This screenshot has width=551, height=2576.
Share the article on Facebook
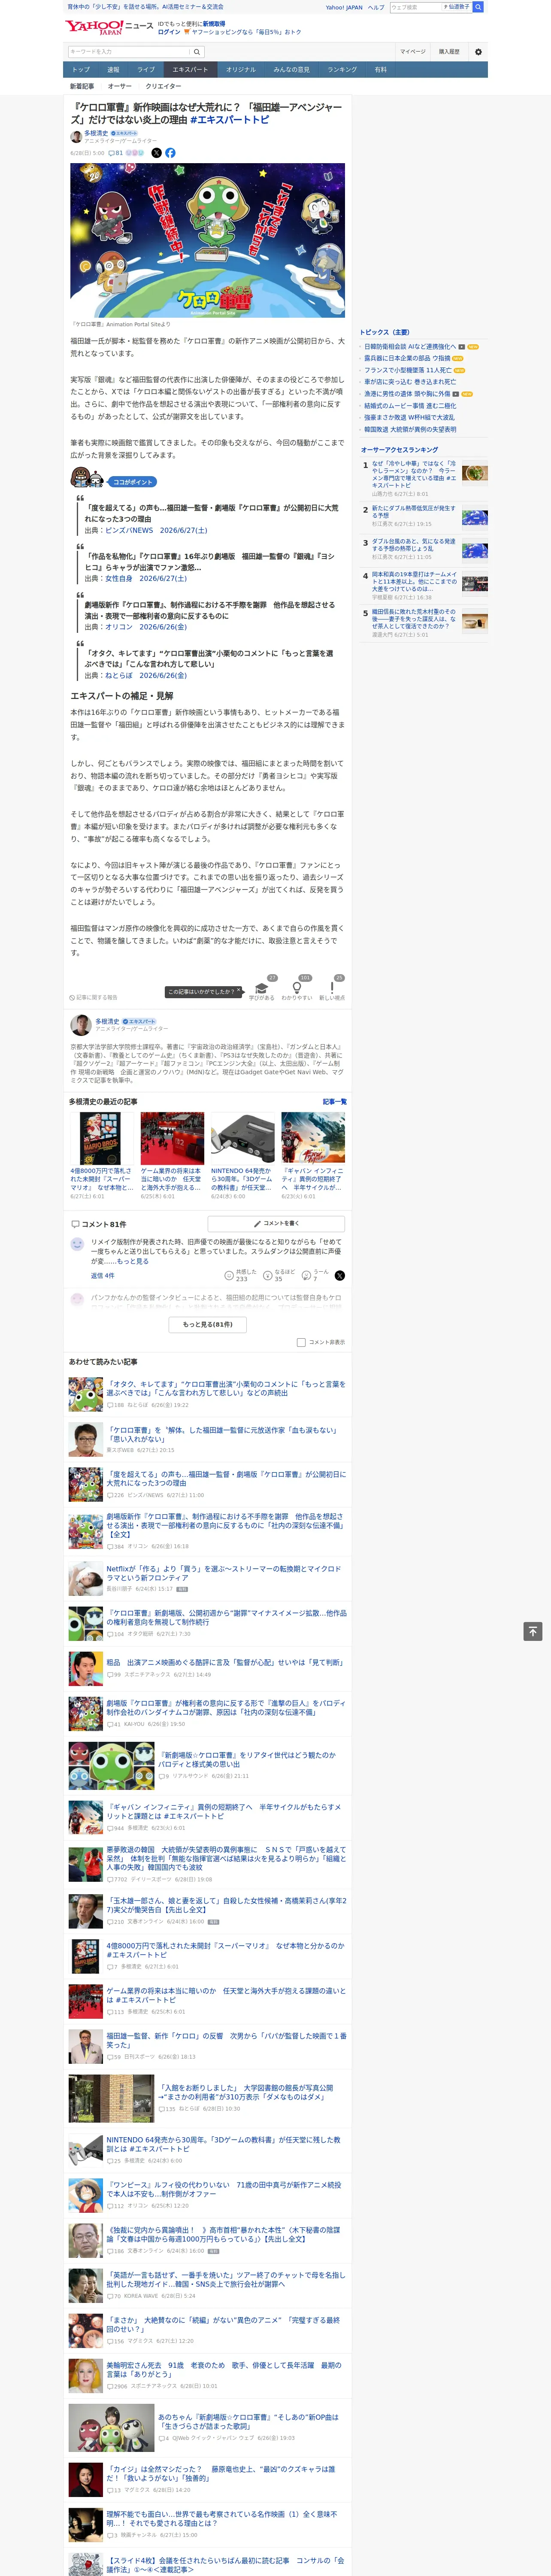tap(170, 153)
